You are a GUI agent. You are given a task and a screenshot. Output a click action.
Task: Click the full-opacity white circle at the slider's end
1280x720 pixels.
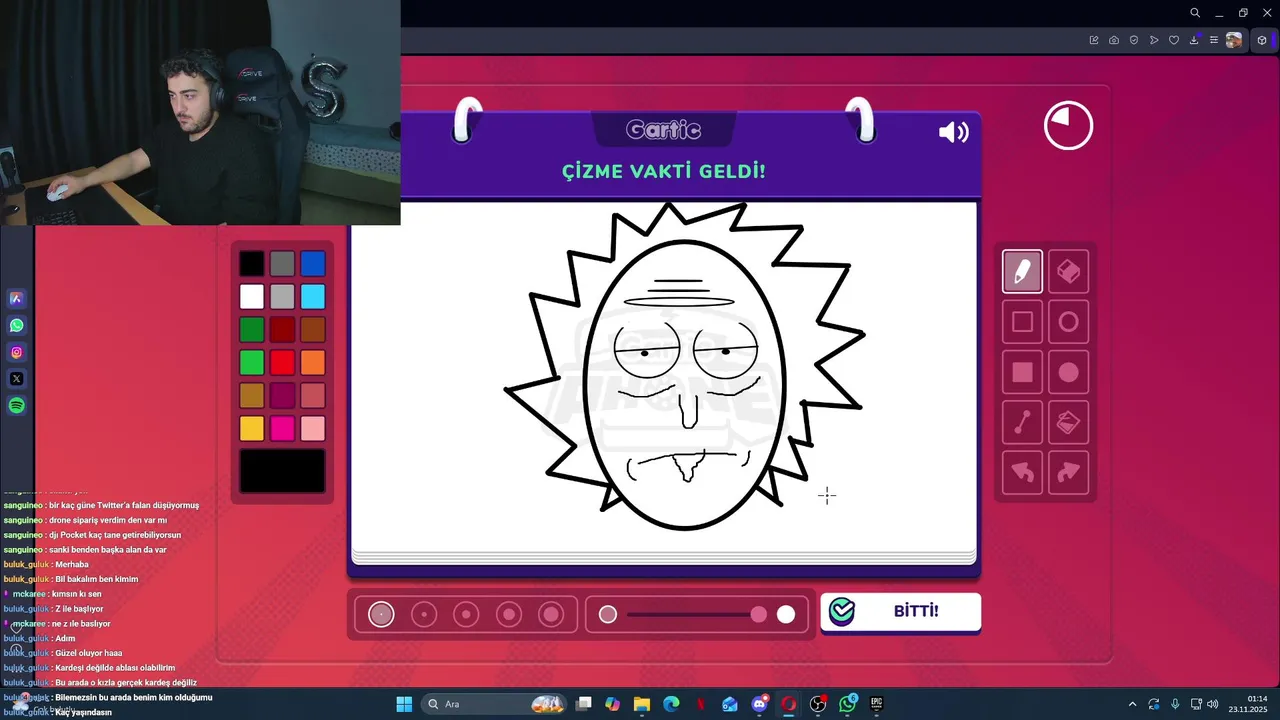786,614
